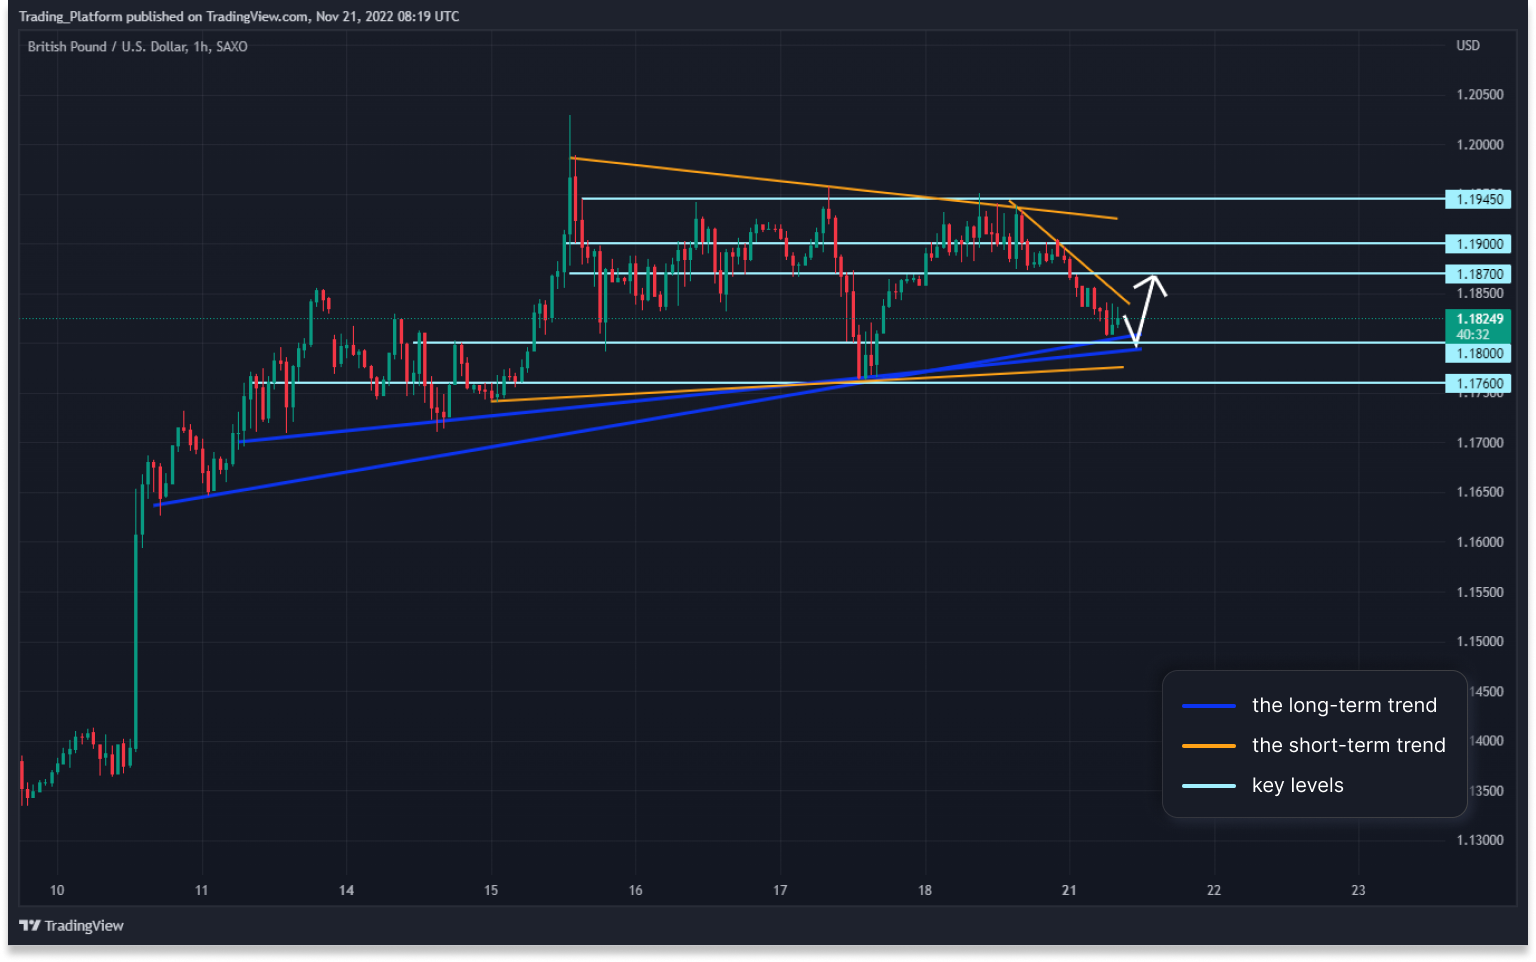Click "the long-term trend" legend text
Viewport: 1536px width, 962px height.
1344,706
